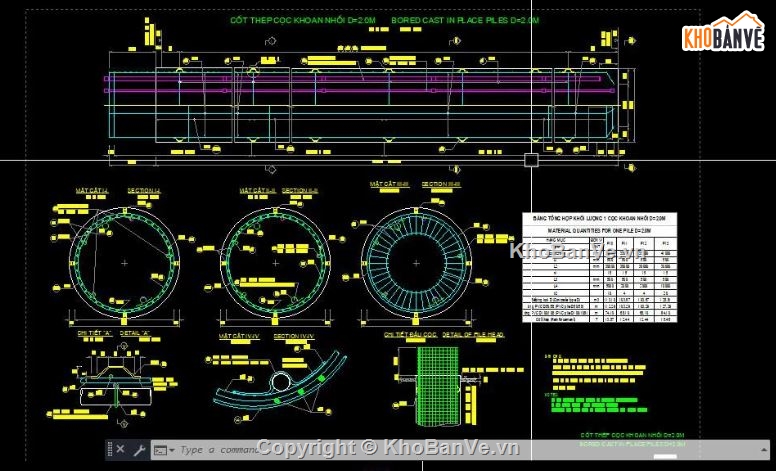Open command line Customize wrench menu
The image size is (776, 471).
point(139,450)
